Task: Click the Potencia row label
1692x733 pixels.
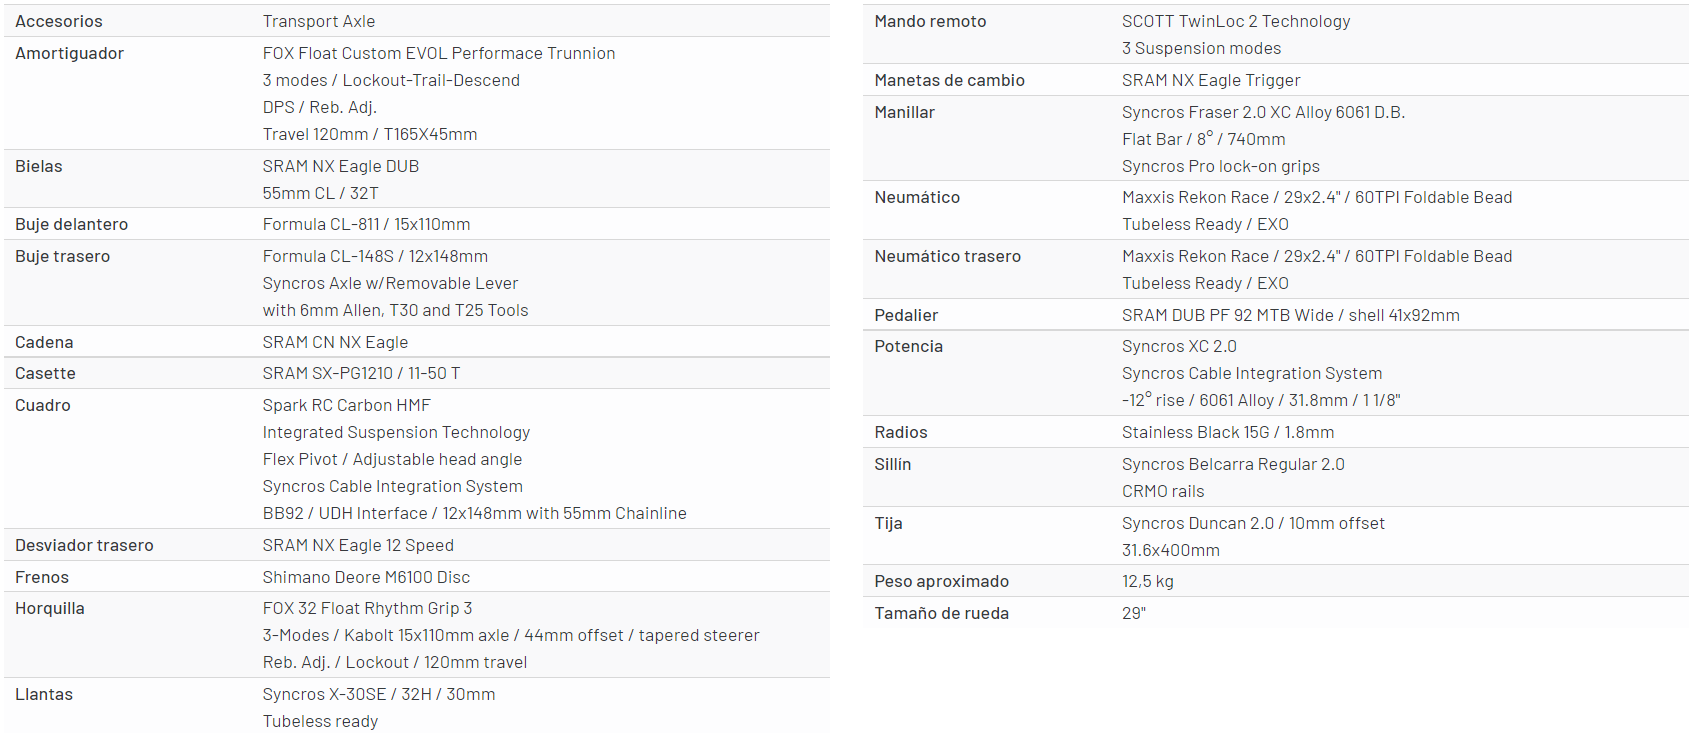Action: pyautogui.click(x=908, y=346)
